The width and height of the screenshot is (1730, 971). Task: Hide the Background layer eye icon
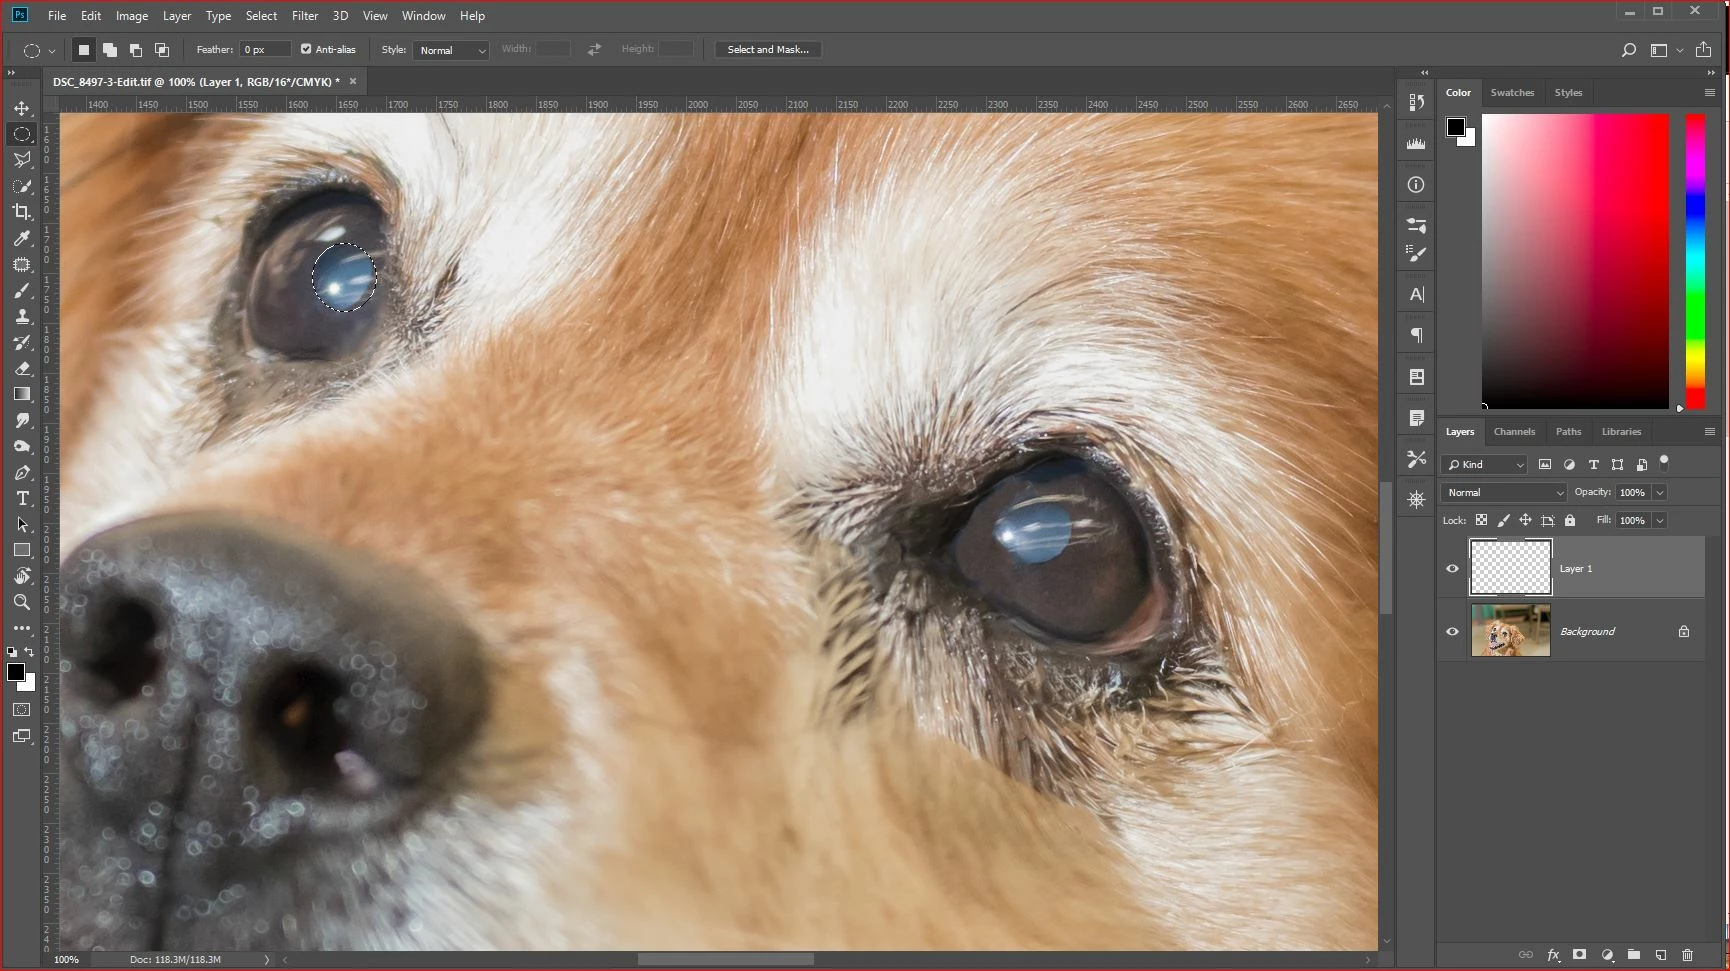(x=1453, y=632)
